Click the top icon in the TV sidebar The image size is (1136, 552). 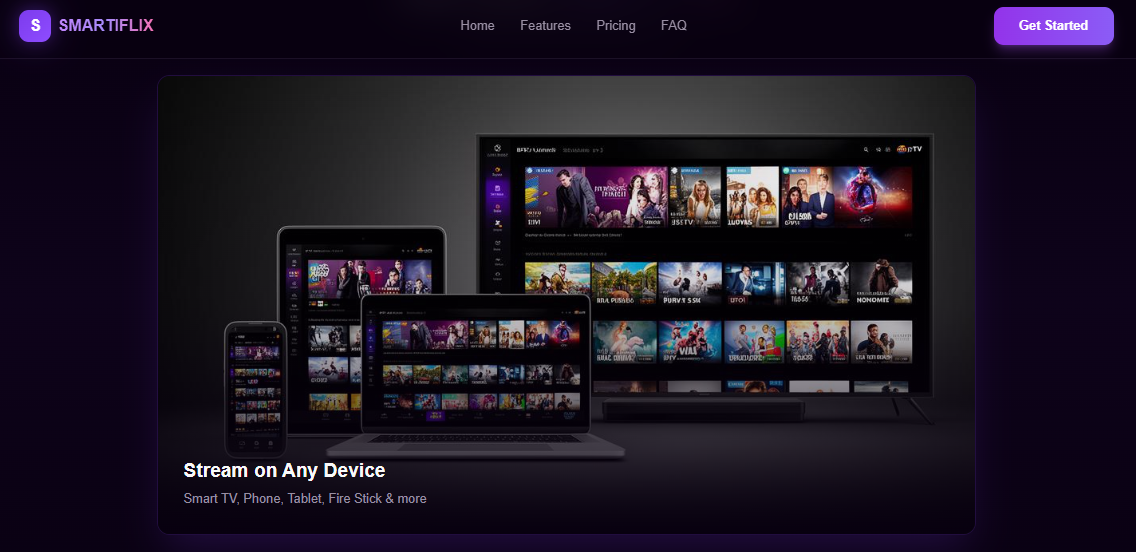coord(497,150)
